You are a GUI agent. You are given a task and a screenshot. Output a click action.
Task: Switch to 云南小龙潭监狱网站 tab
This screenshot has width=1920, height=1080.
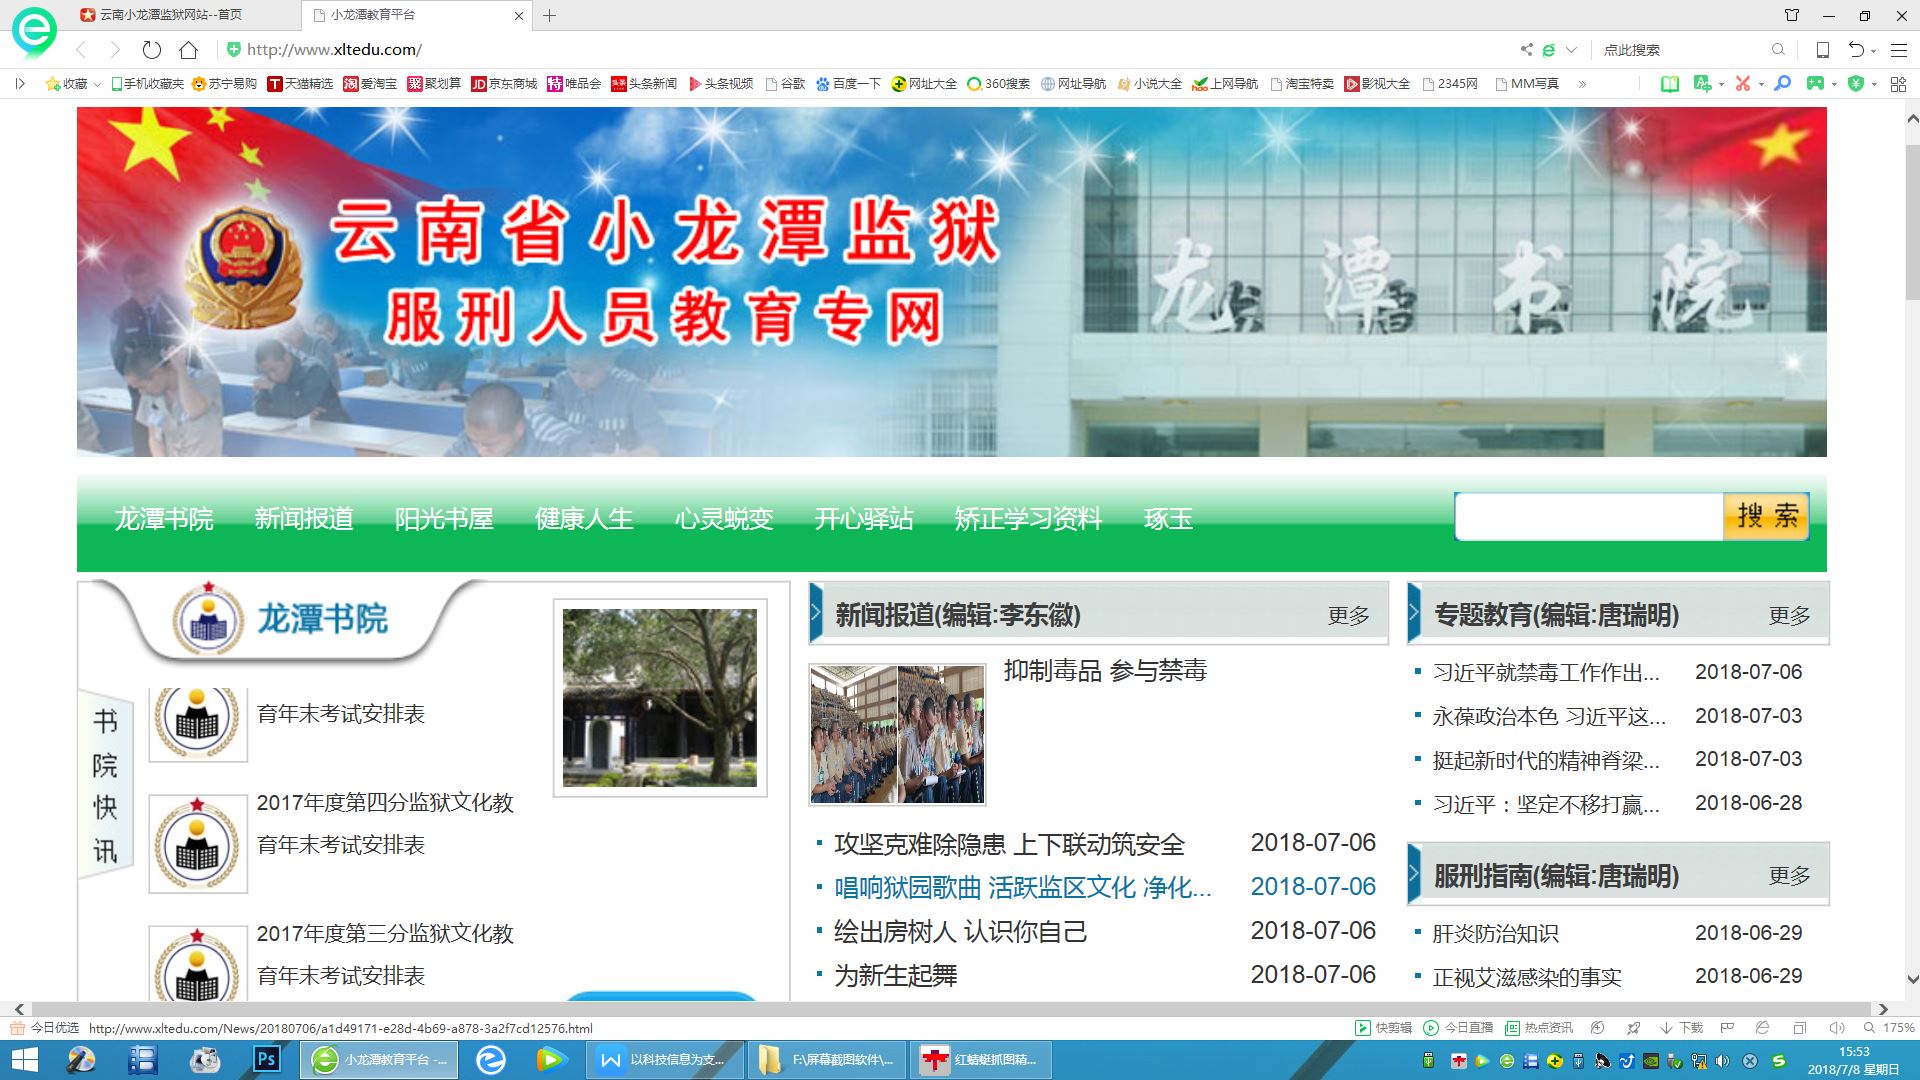pos(170,15)
